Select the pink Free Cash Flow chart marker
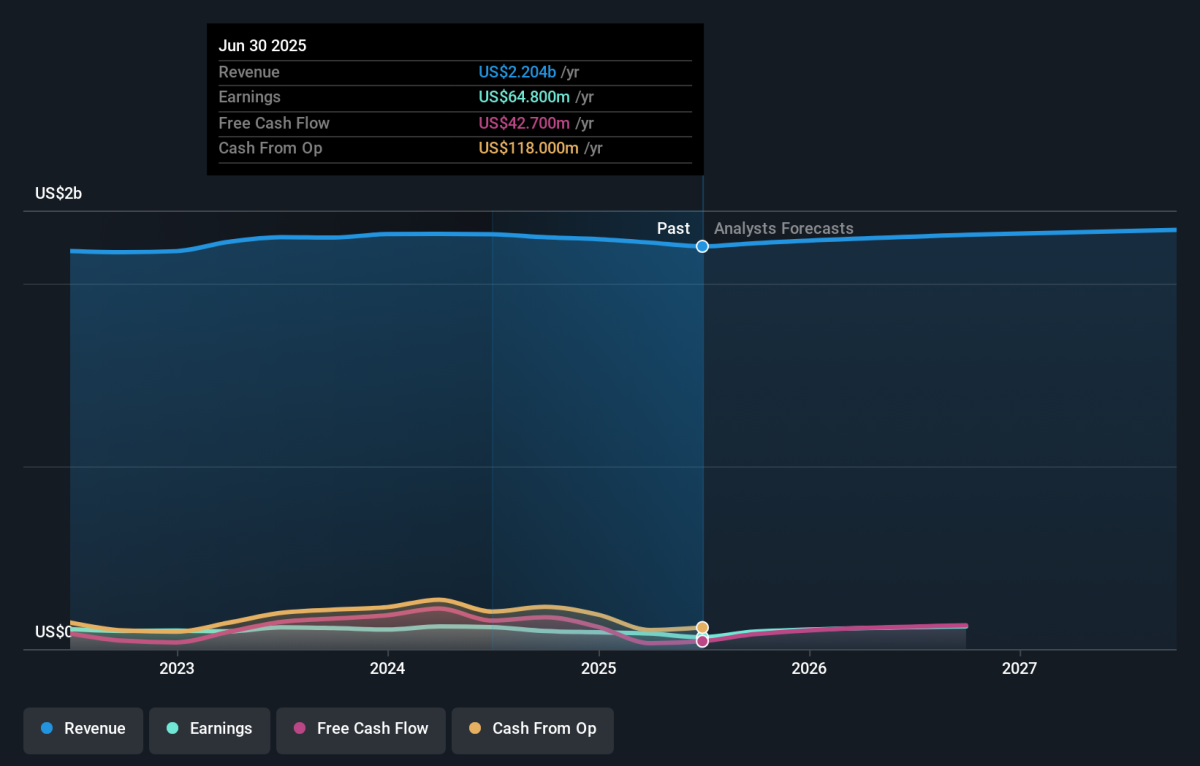1200x766 pixels. tap(702, 641)
